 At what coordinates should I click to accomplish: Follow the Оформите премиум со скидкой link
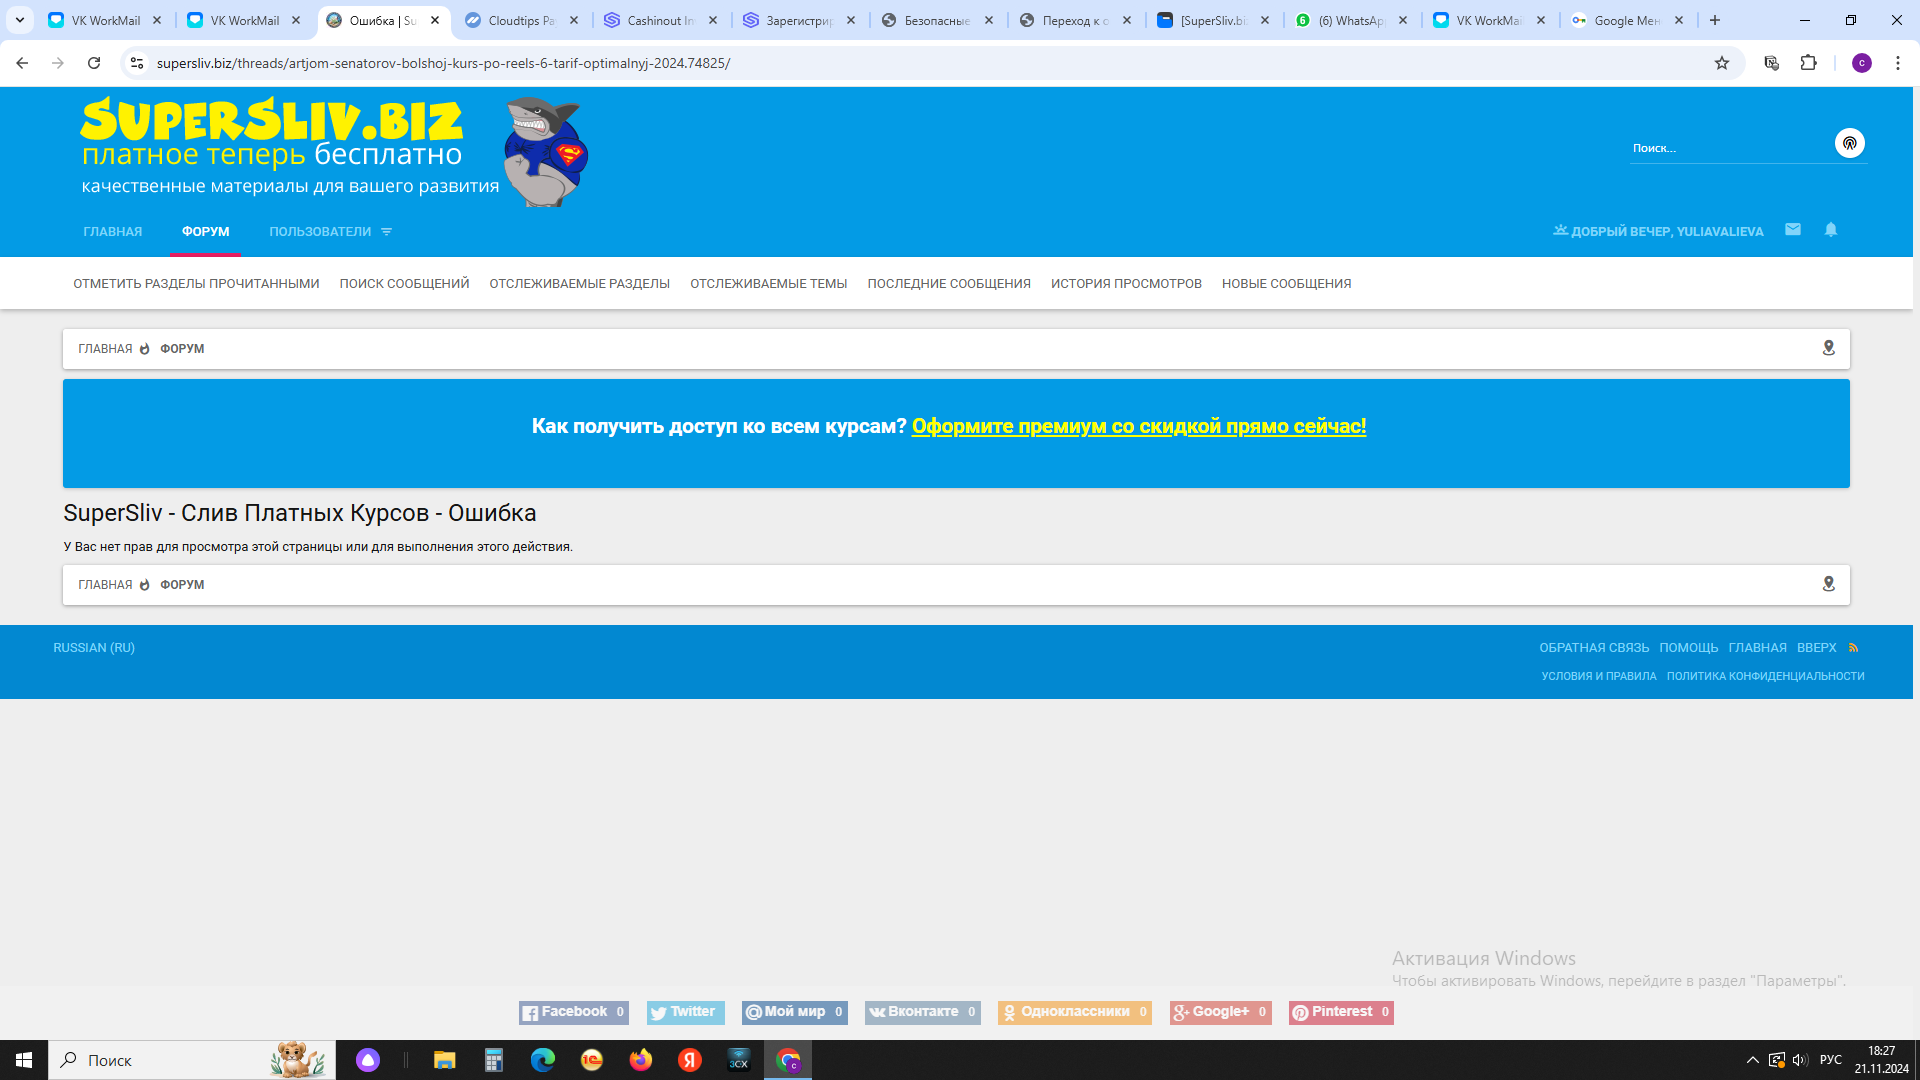[1138, 426]
